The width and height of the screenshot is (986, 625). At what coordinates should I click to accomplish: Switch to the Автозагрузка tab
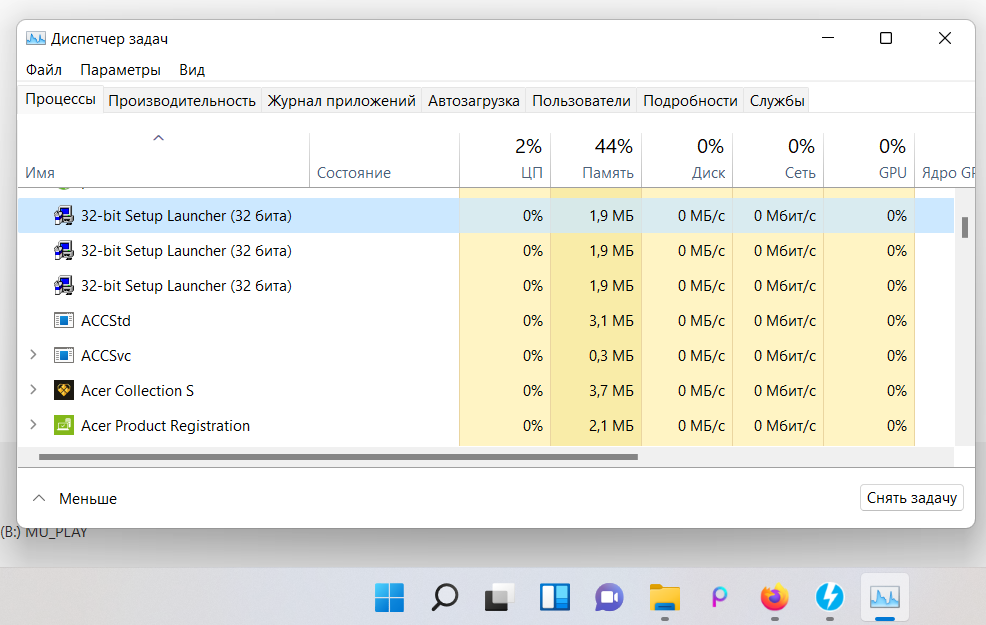tap(474, 101)
